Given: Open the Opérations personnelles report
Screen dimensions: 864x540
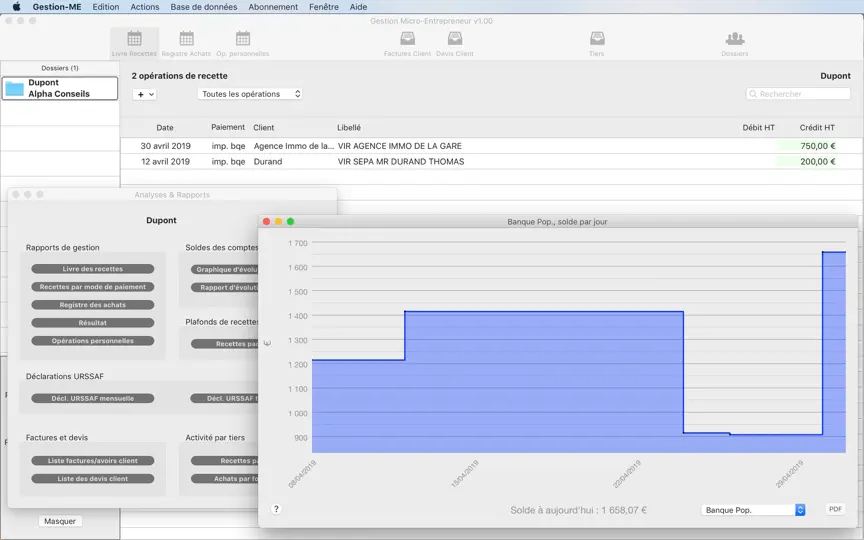Looking at the screenshot, I should click(93, 341).
